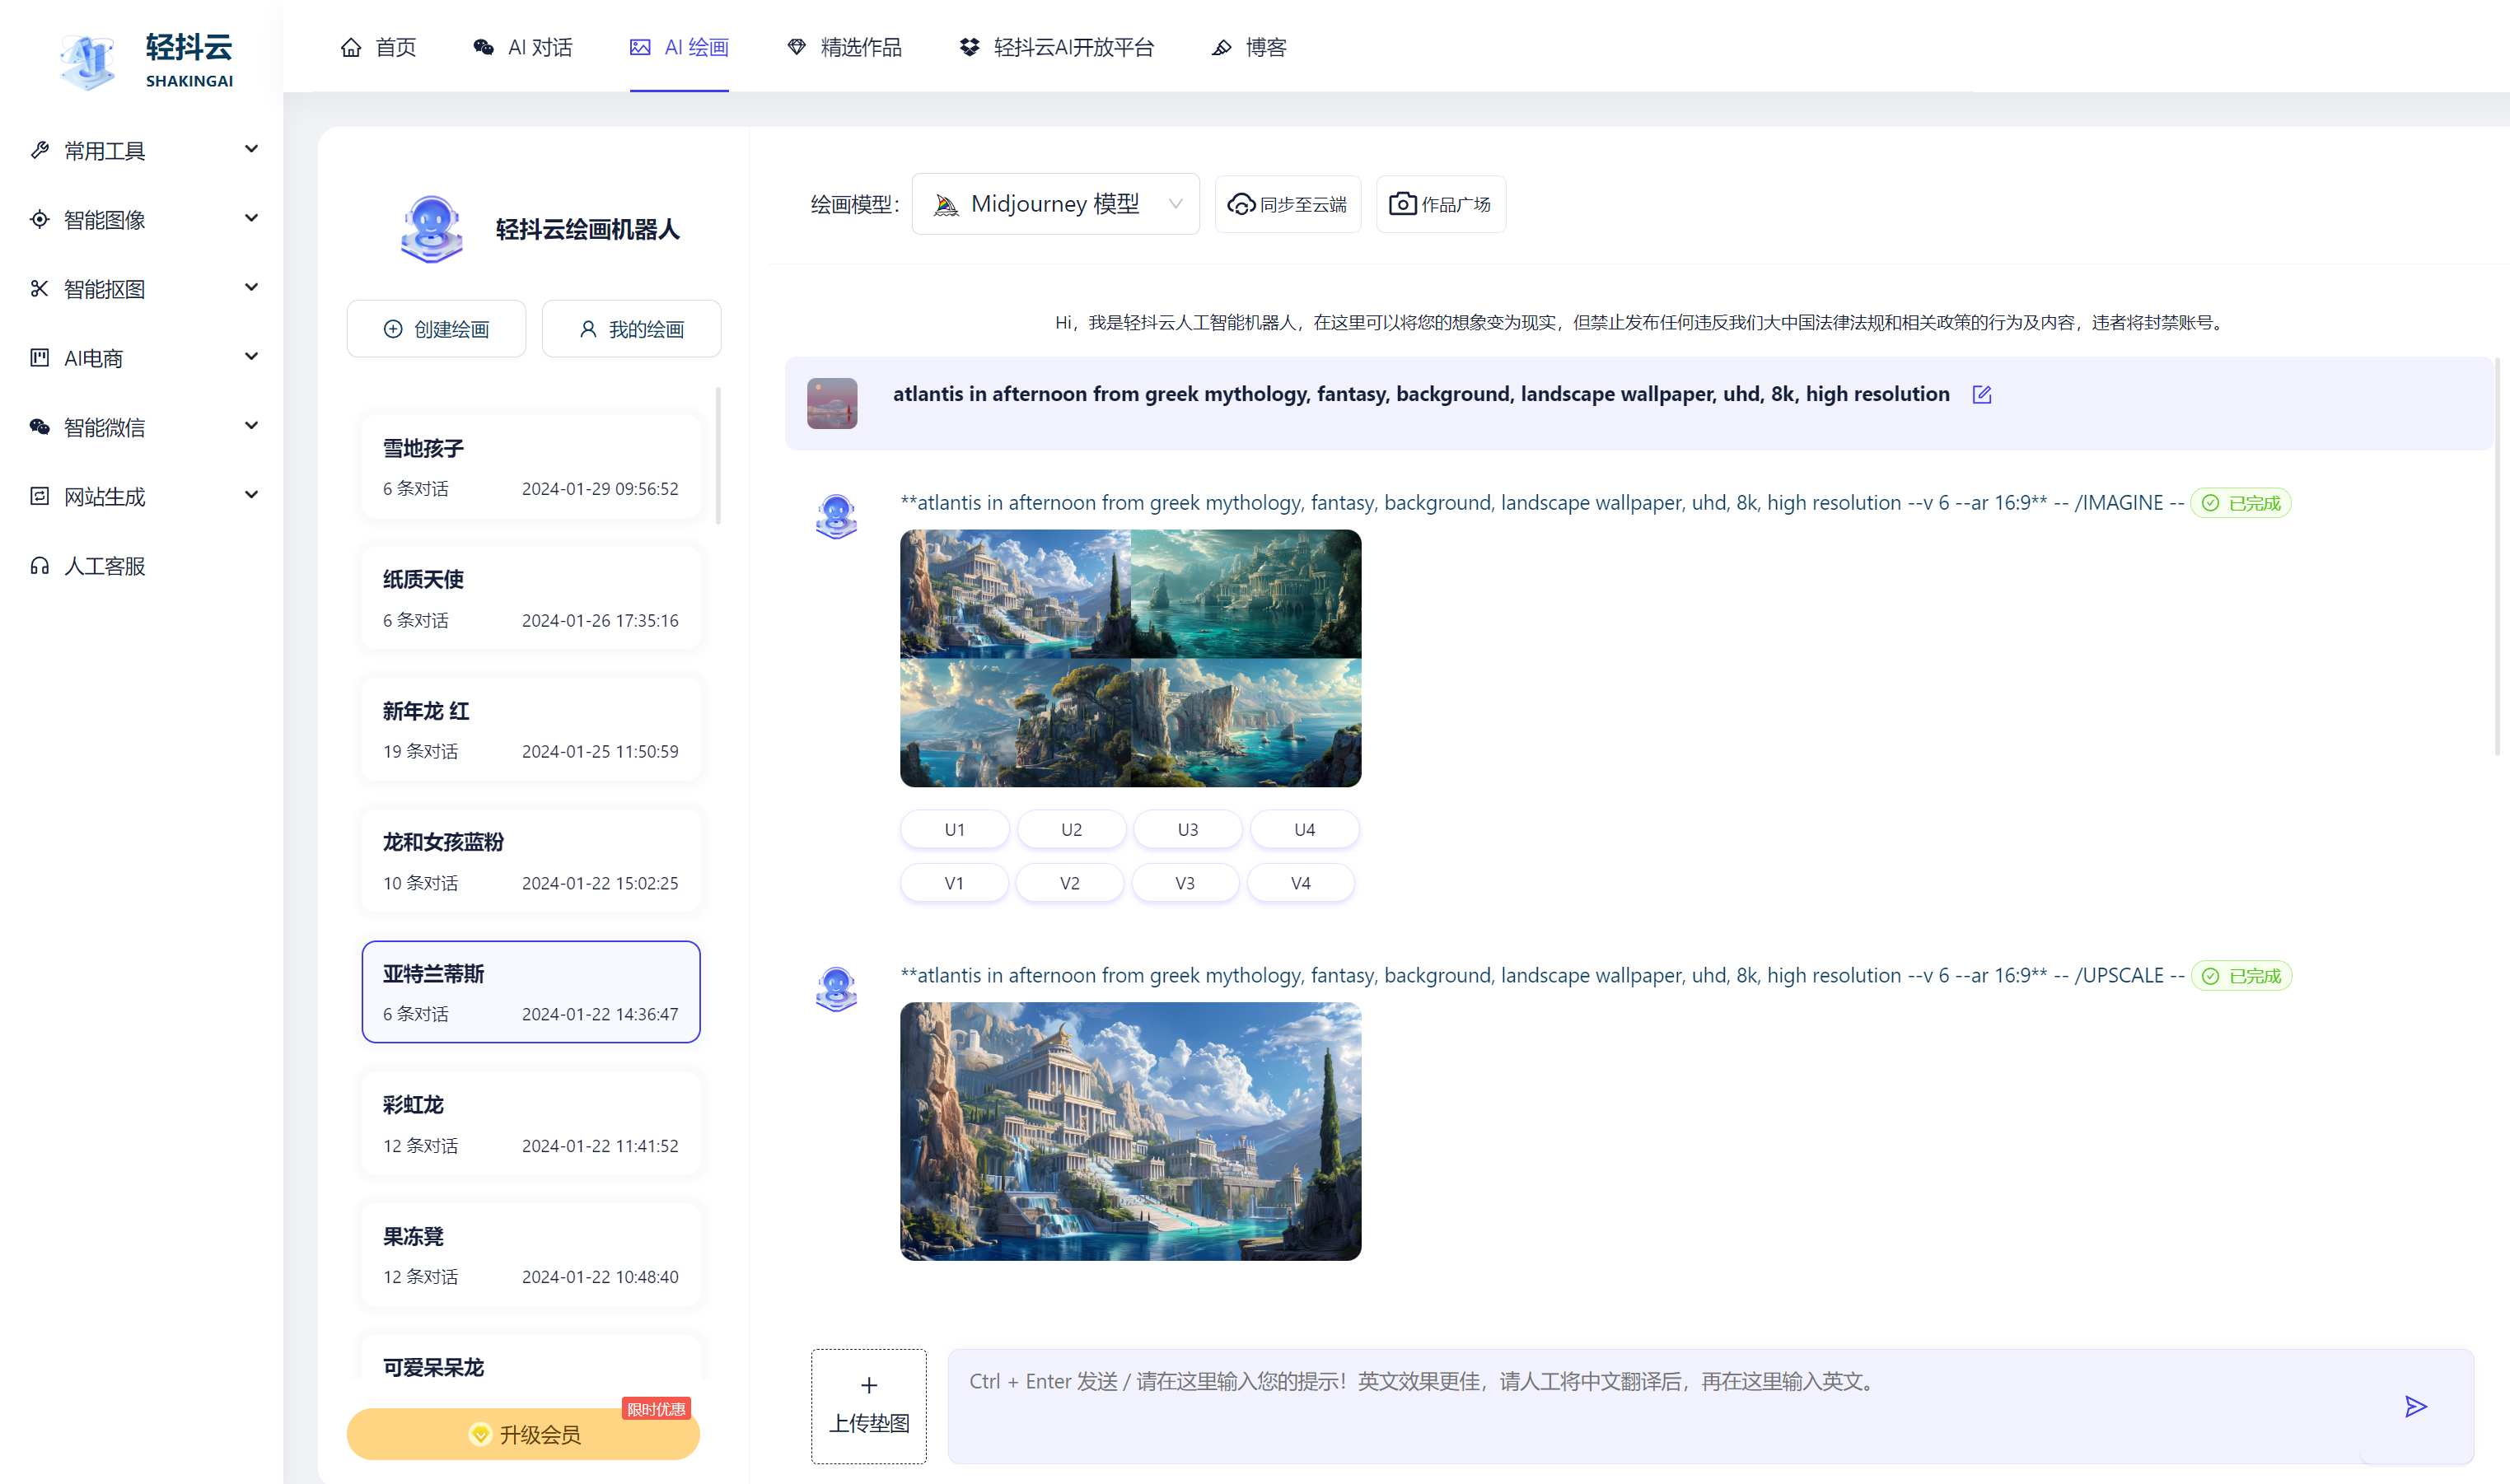The image size is (2510, 1484).
Task: Click the person icon in 我的绘画
Action: (x=588, y=329)
